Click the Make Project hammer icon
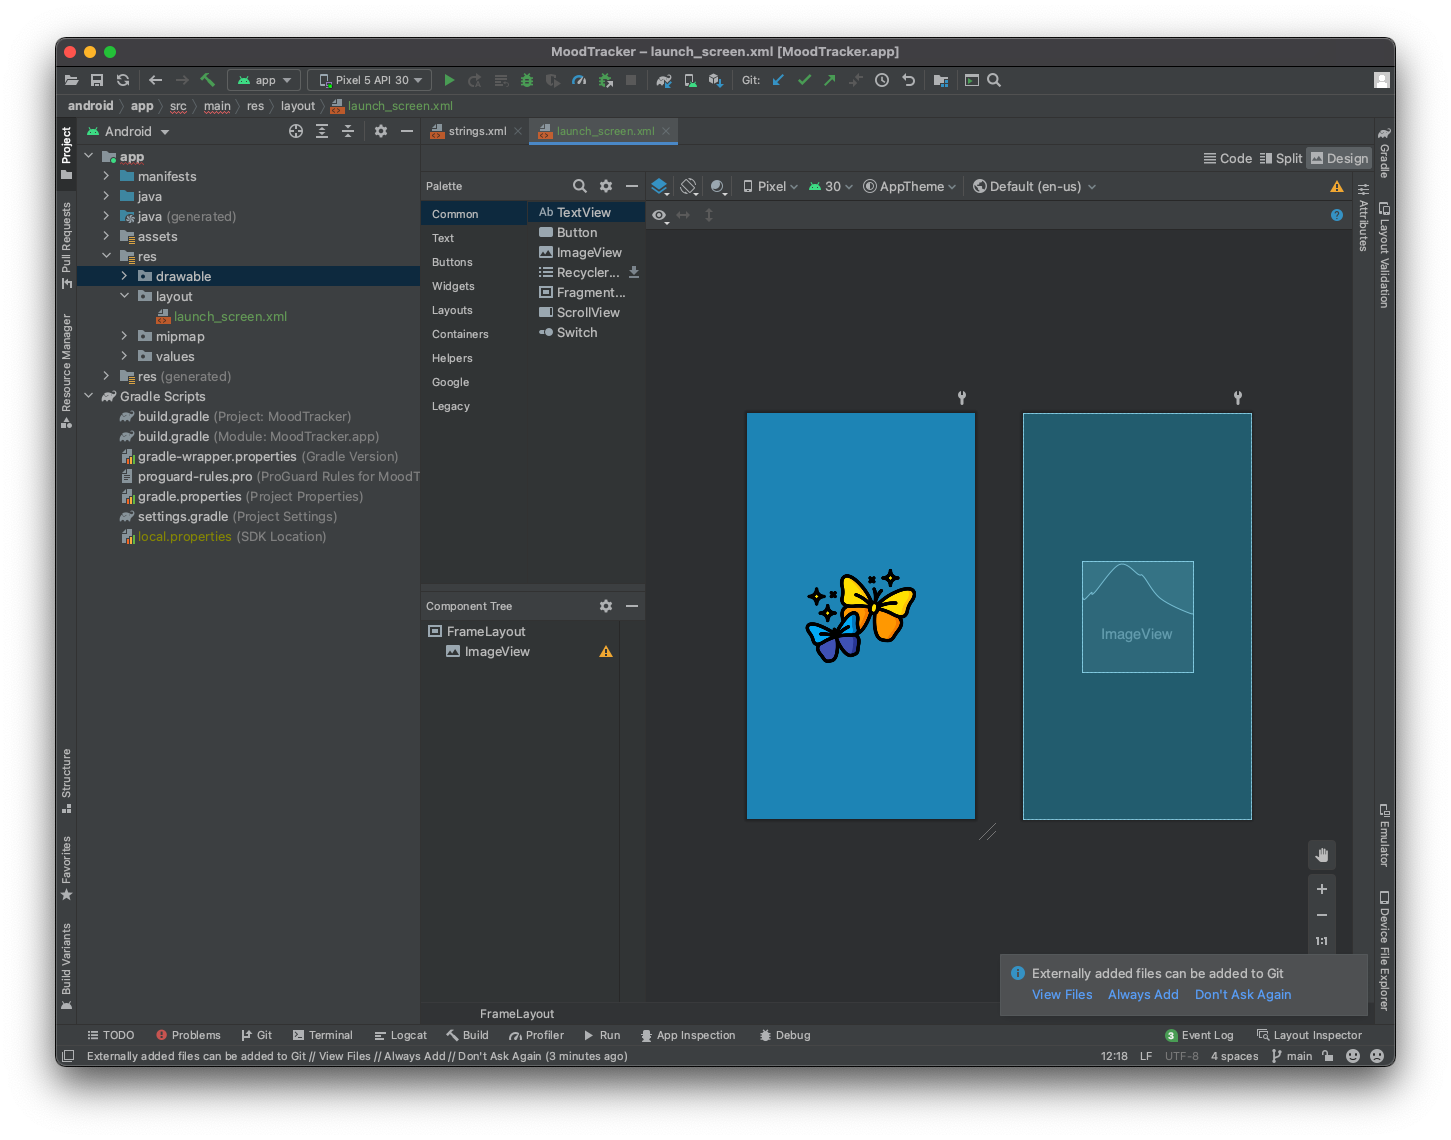 (208, 80)
